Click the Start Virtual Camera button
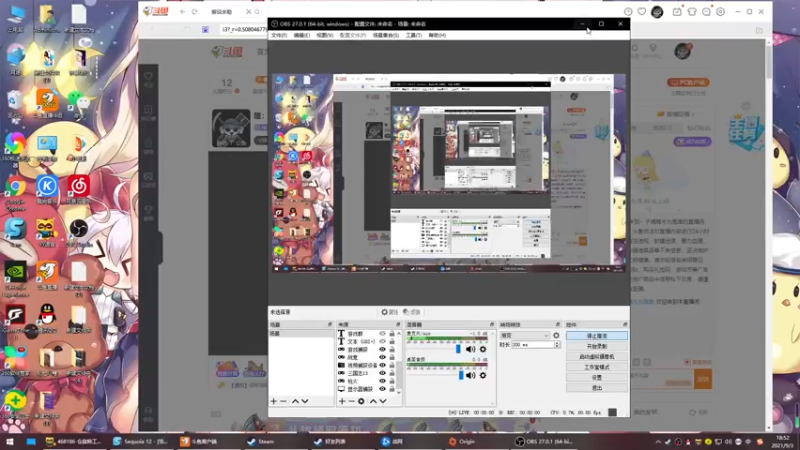Viewport: 800px width, 450px height. (596, 357)
